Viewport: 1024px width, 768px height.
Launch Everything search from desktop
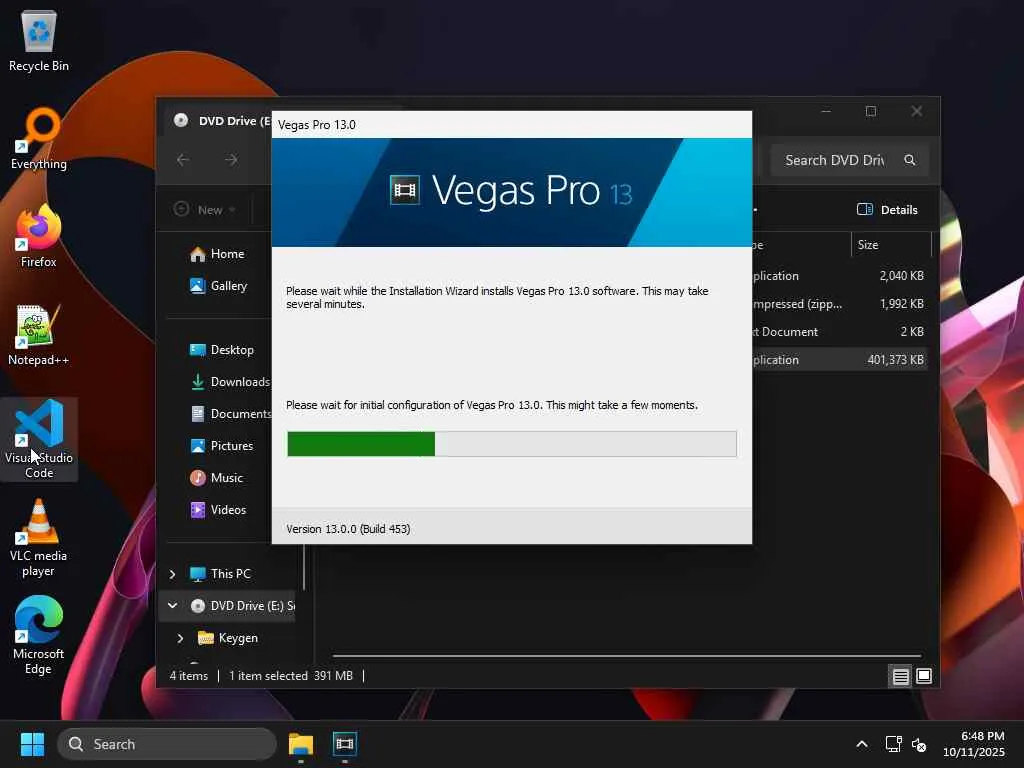coord(39,138)
